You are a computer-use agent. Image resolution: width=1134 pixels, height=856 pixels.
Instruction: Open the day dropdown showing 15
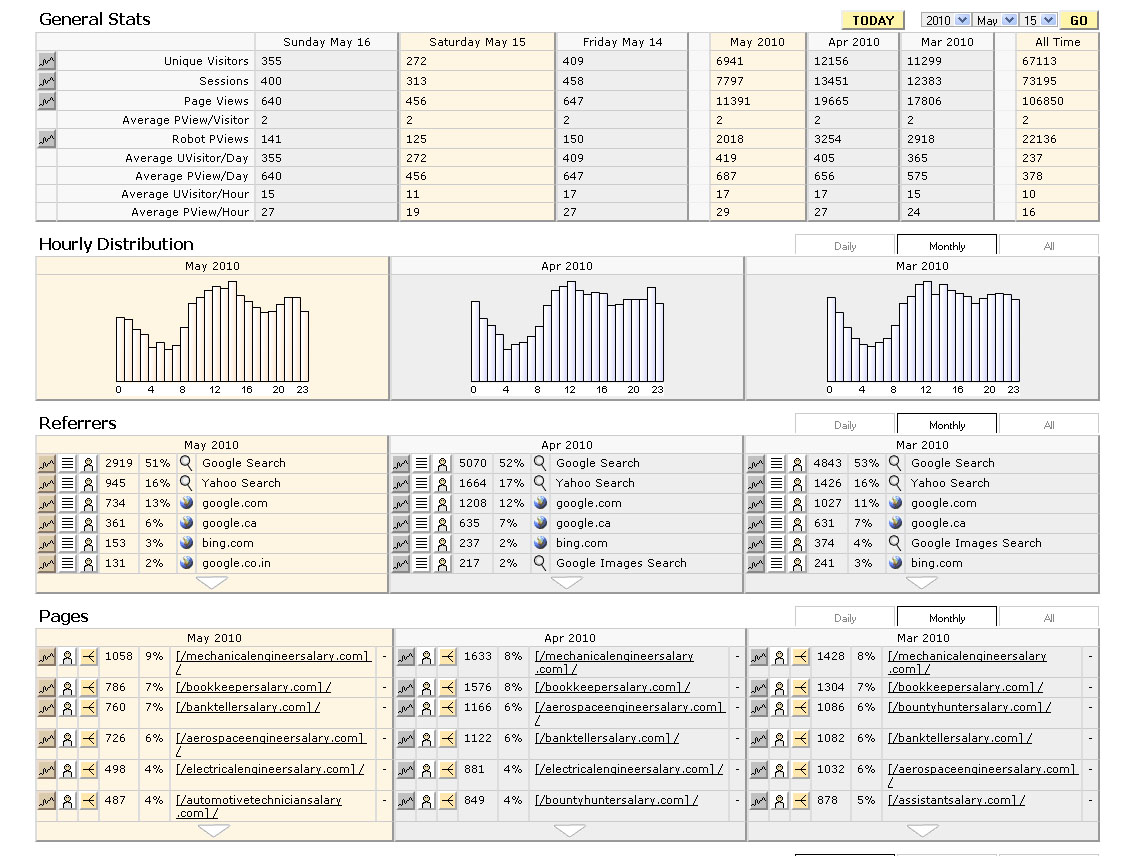(x=1039, y=20)
